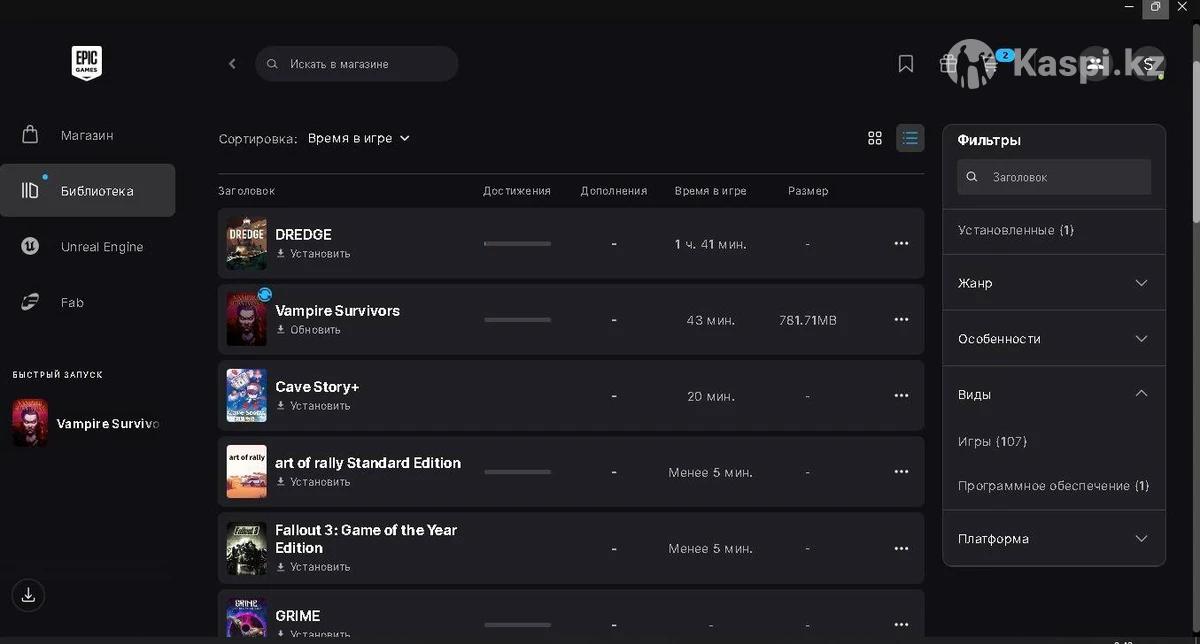Open Cave Story+ three-dots options menu
The image size is (1200, 644).
[x=901, y=396]
